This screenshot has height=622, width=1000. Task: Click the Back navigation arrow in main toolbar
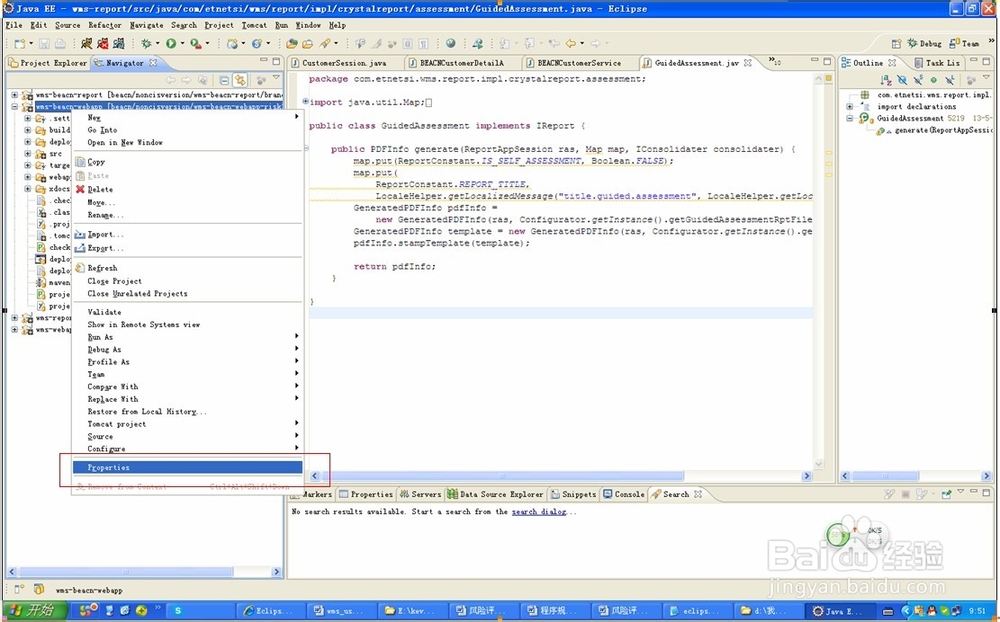[571, 43]
